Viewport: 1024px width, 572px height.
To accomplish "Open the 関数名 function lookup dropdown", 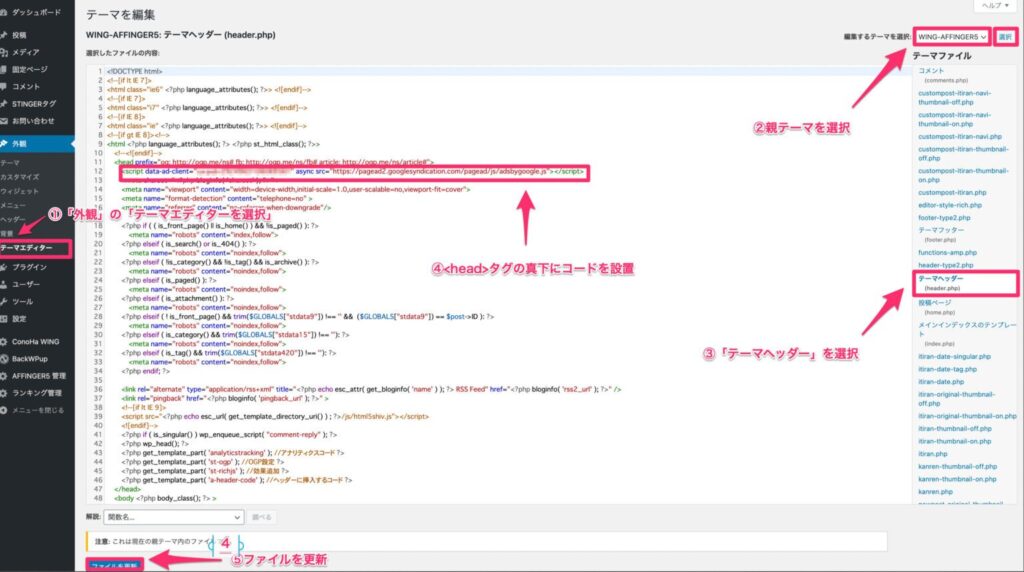I will 174,517.
